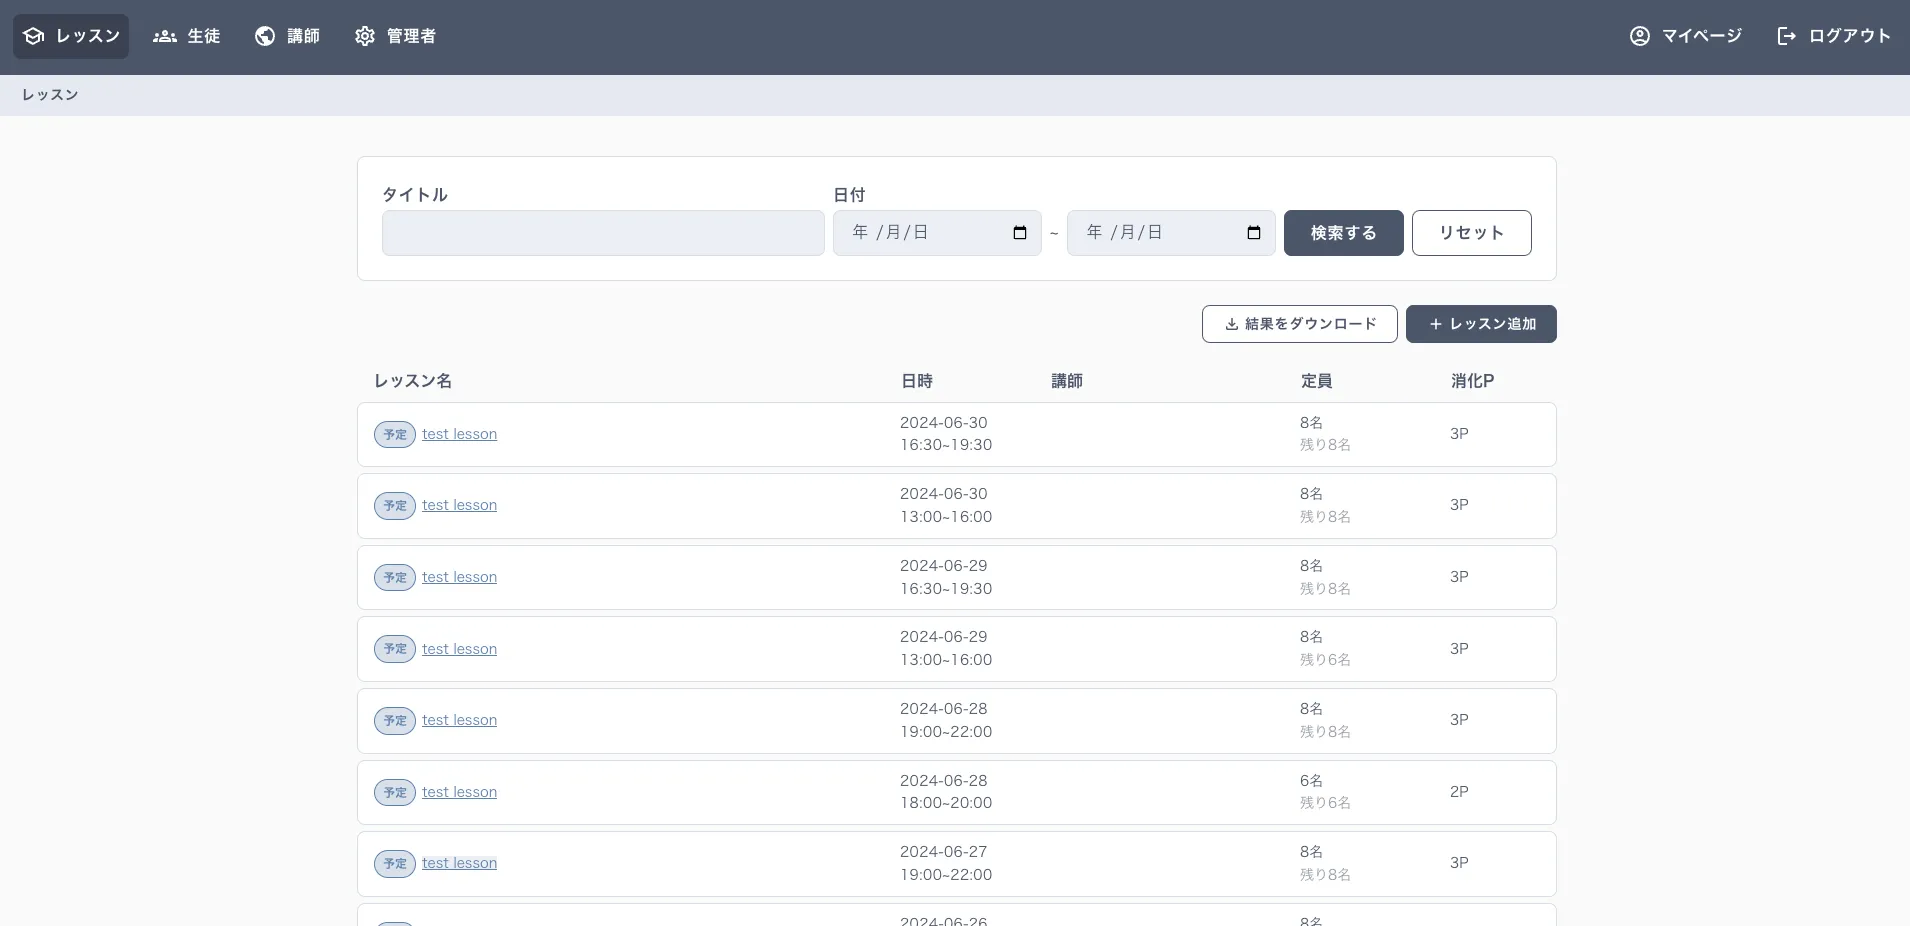Click the 予定 badge for 2024-06-27 lesson
Viewport: 1910px width, 926px height.
tap(395, 864)
